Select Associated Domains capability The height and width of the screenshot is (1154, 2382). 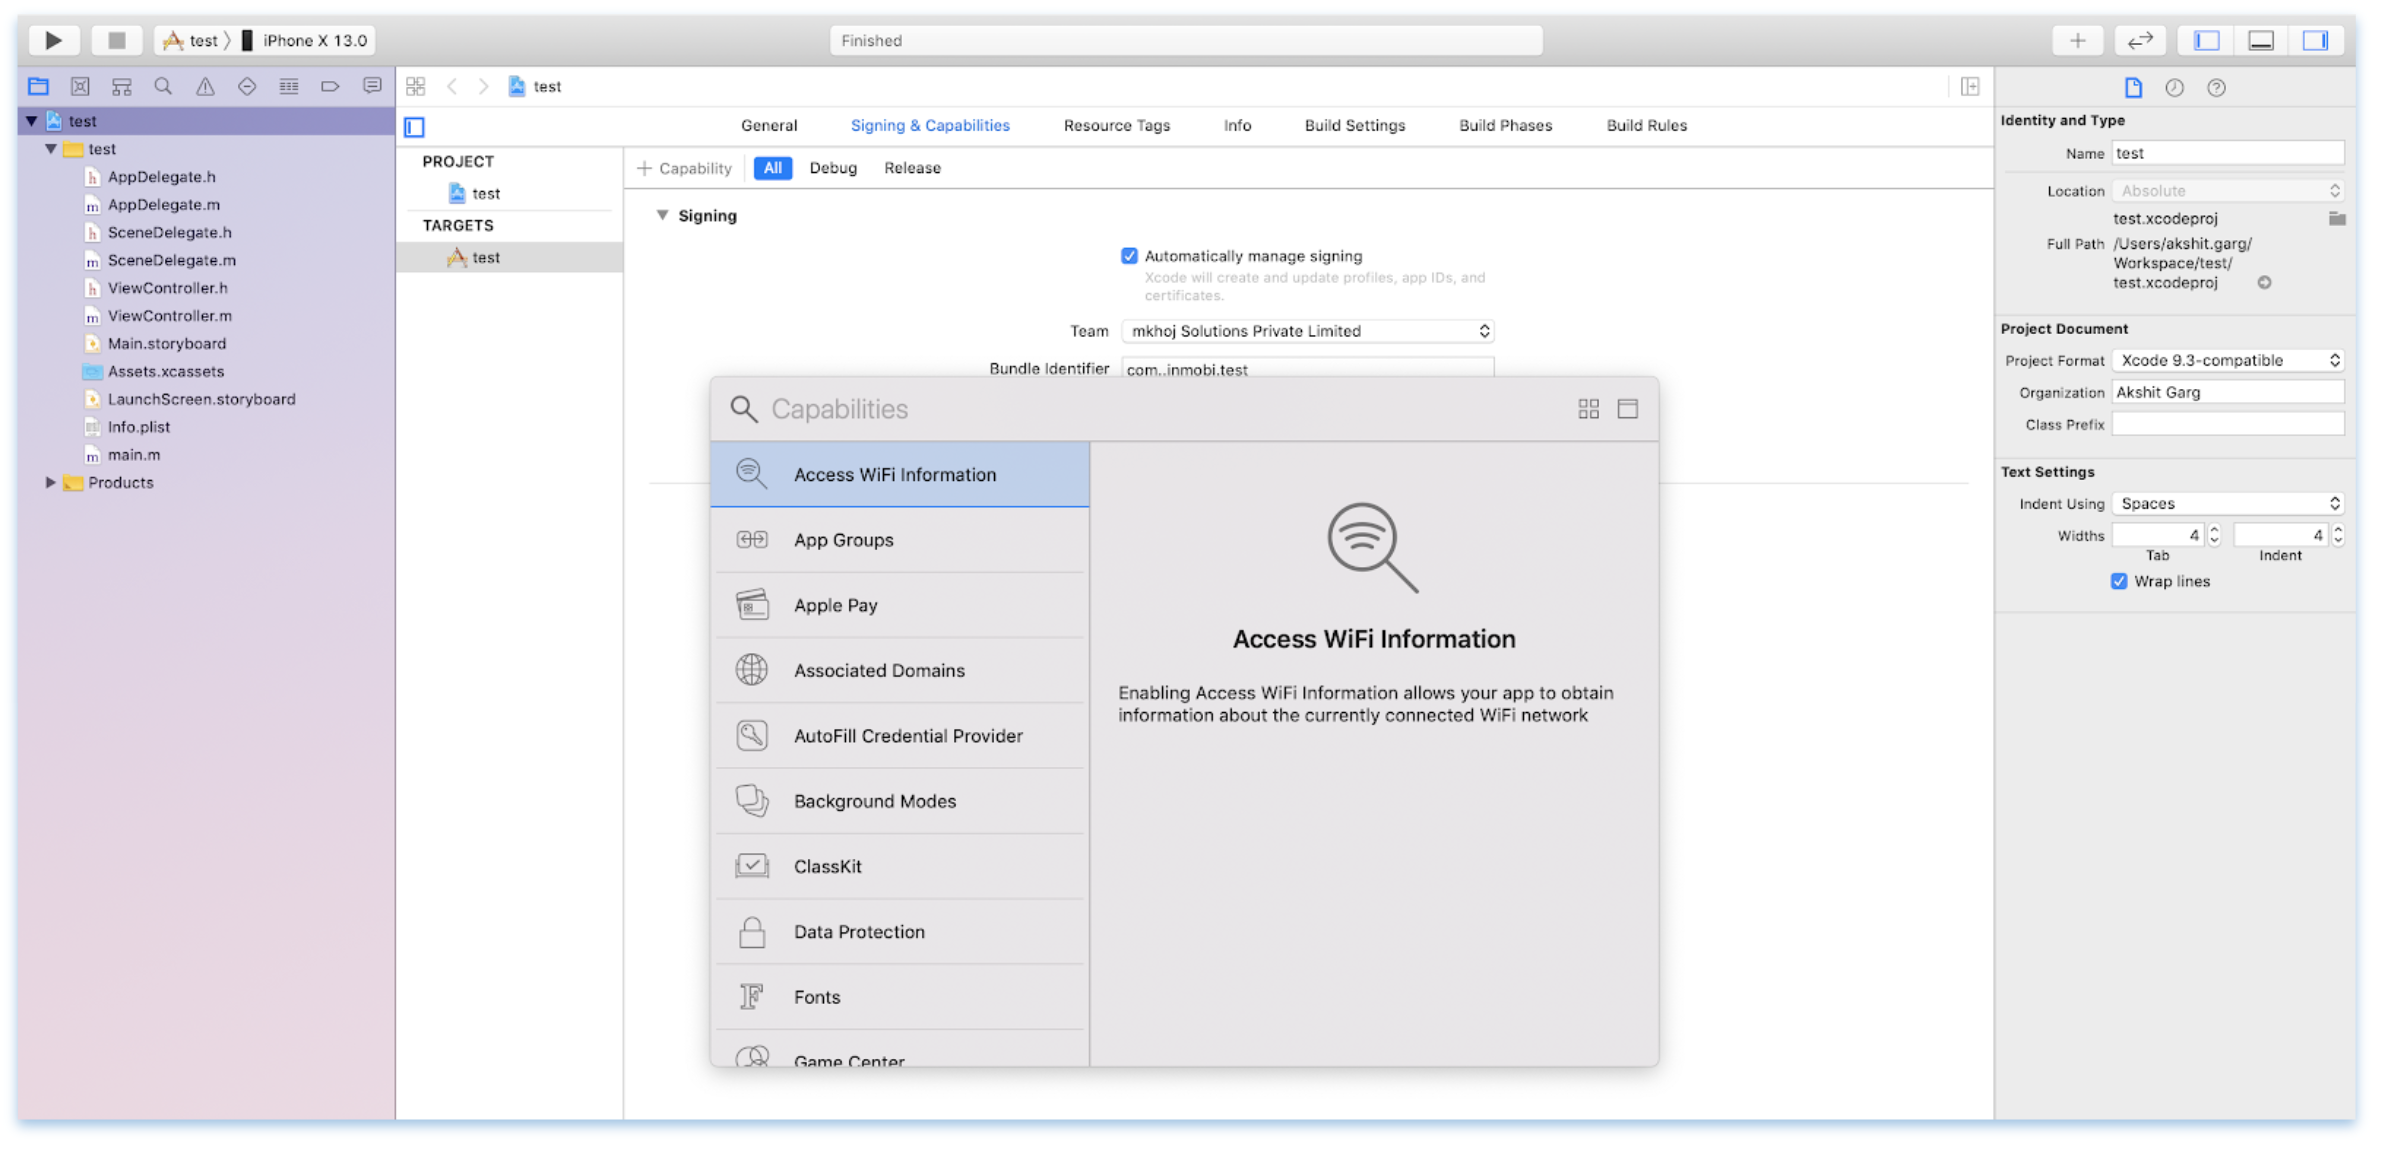(x=900, y=670)
